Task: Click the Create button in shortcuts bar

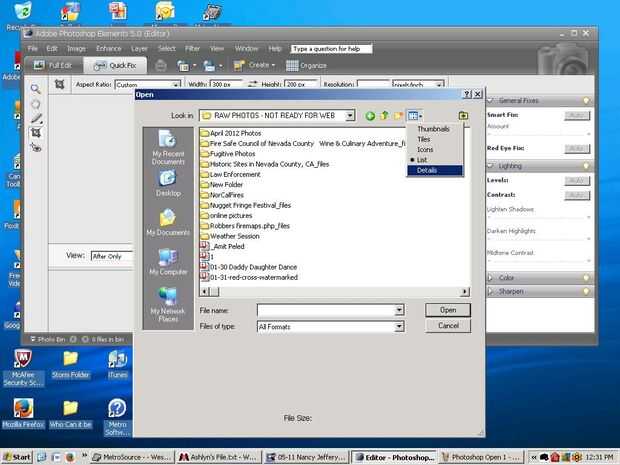Action: [x=254, y=65]
